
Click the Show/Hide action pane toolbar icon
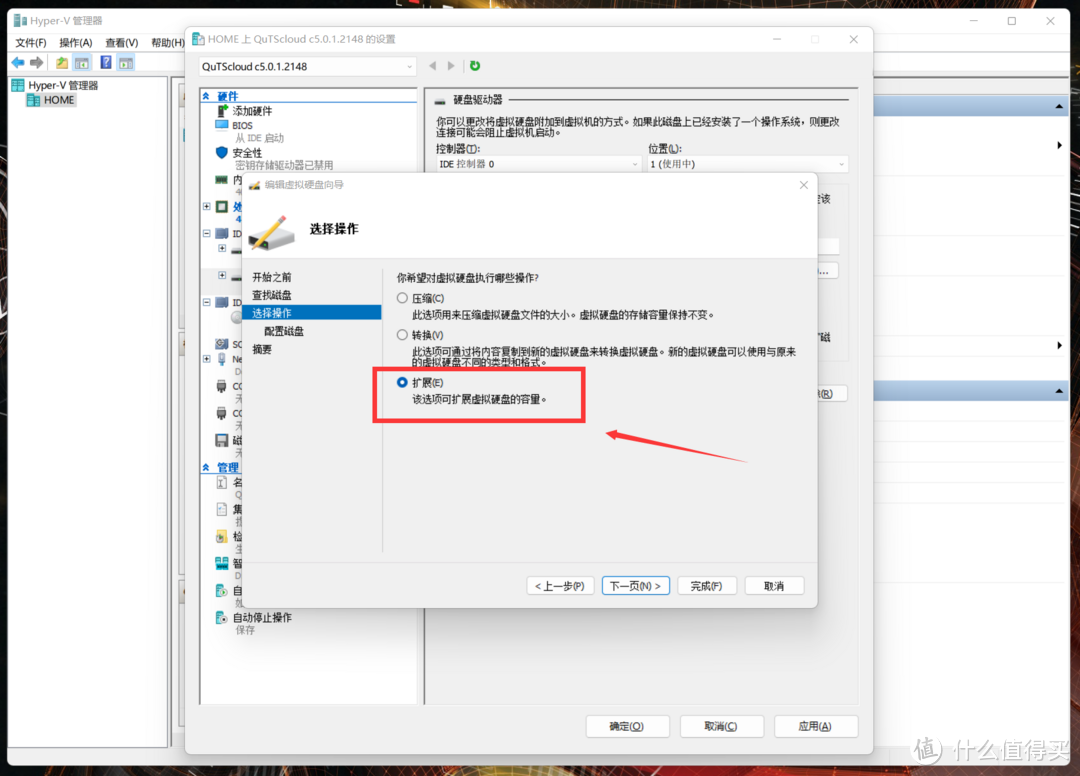[125, 63]
